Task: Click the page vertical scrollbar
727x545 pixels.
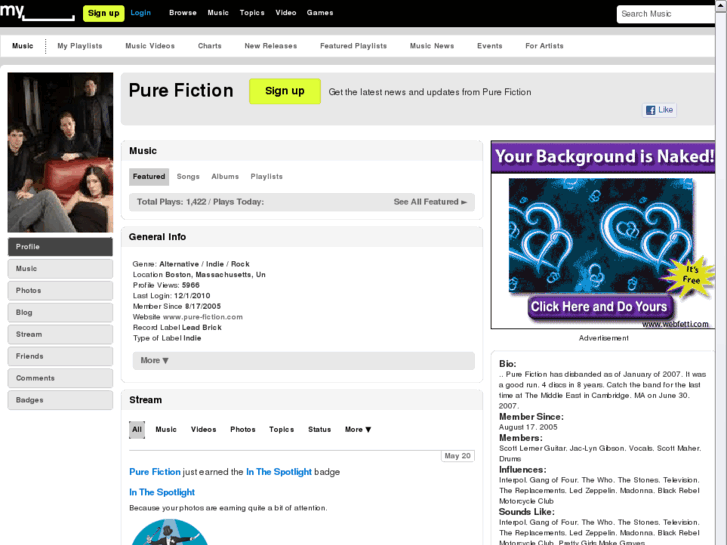Action: [x=721, y=272]
